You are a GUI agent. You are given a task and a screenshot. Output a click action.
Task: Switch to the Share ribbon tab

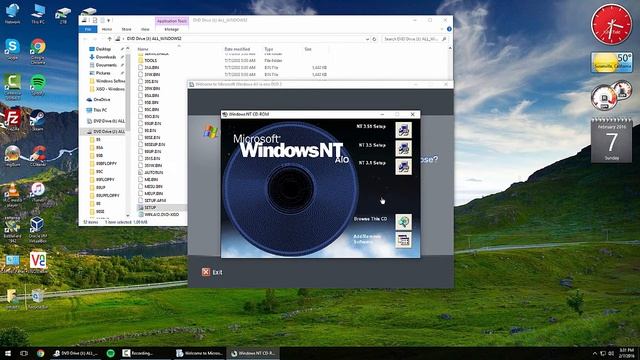pyautogui.click(x=127, y=29)
